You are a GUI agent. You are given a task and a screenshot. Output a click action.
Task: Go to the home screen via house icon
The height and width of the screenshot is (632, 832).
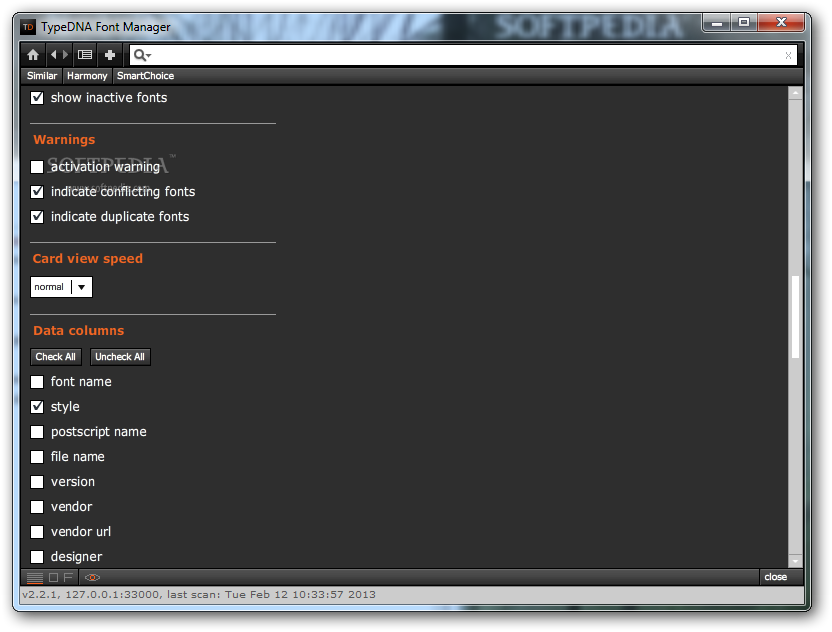coord(33,55)
